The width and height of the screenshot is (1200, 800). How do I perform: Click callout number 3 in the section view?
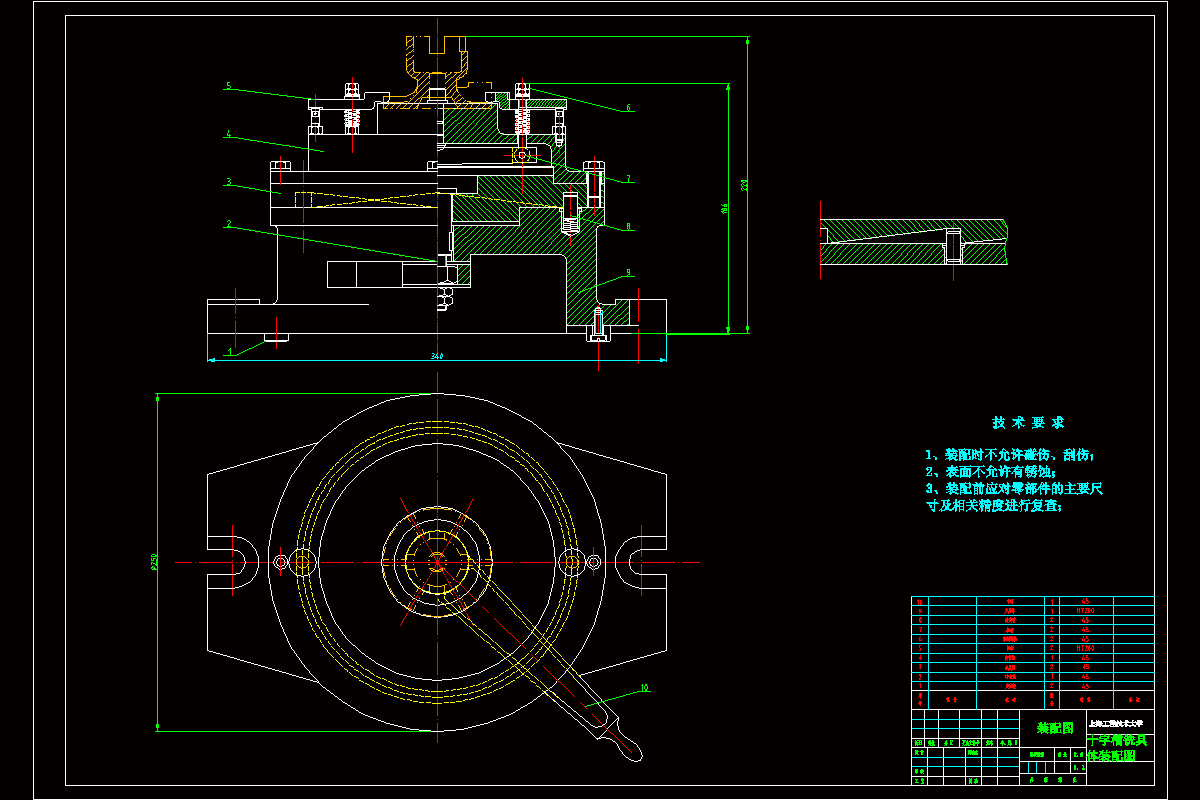[228, 182]
